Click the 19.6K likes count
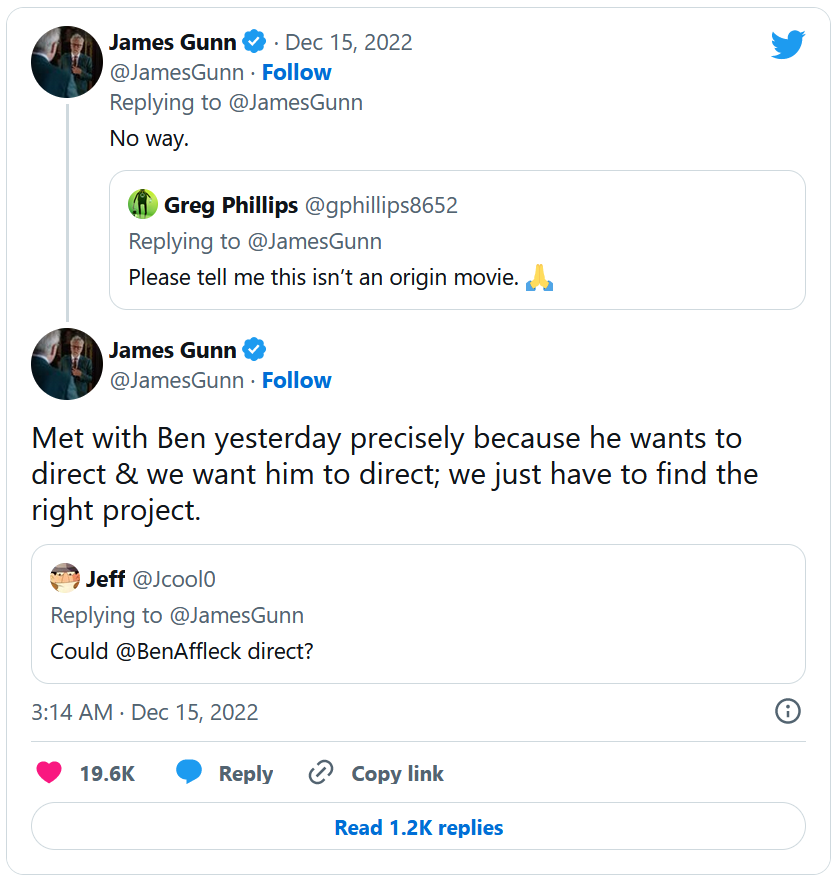This screenshot has height=884, width=837. [x=107, y=773]
